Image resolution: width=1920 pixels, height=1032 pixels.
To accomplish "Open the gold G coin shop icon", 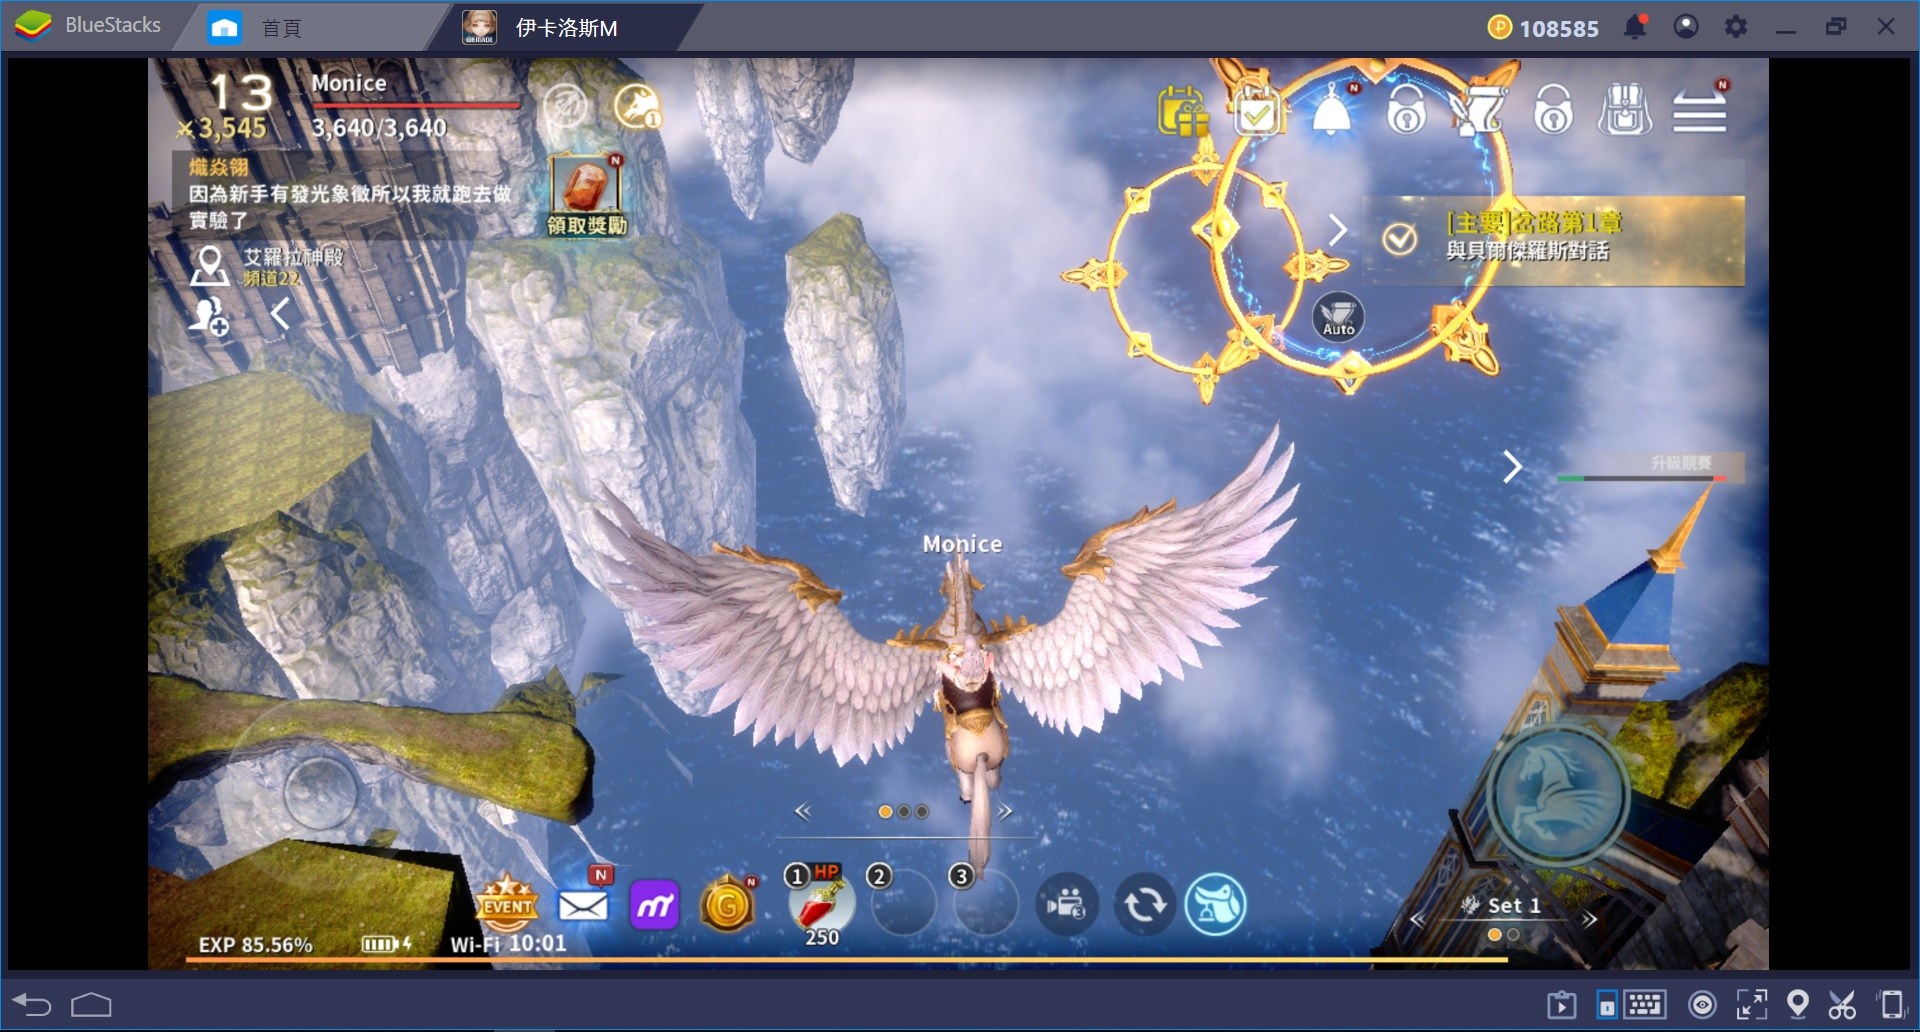I will click(x=728, y=906).
